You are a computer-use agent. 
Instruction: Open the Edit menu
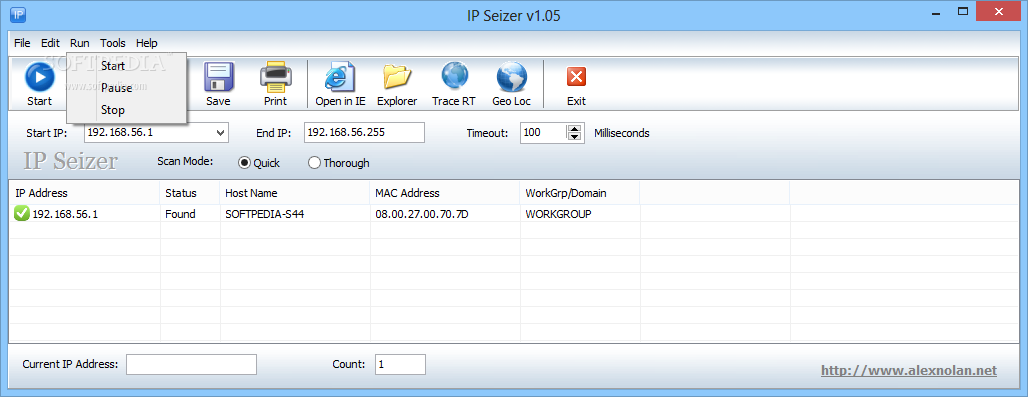click(x=50, y=43)
